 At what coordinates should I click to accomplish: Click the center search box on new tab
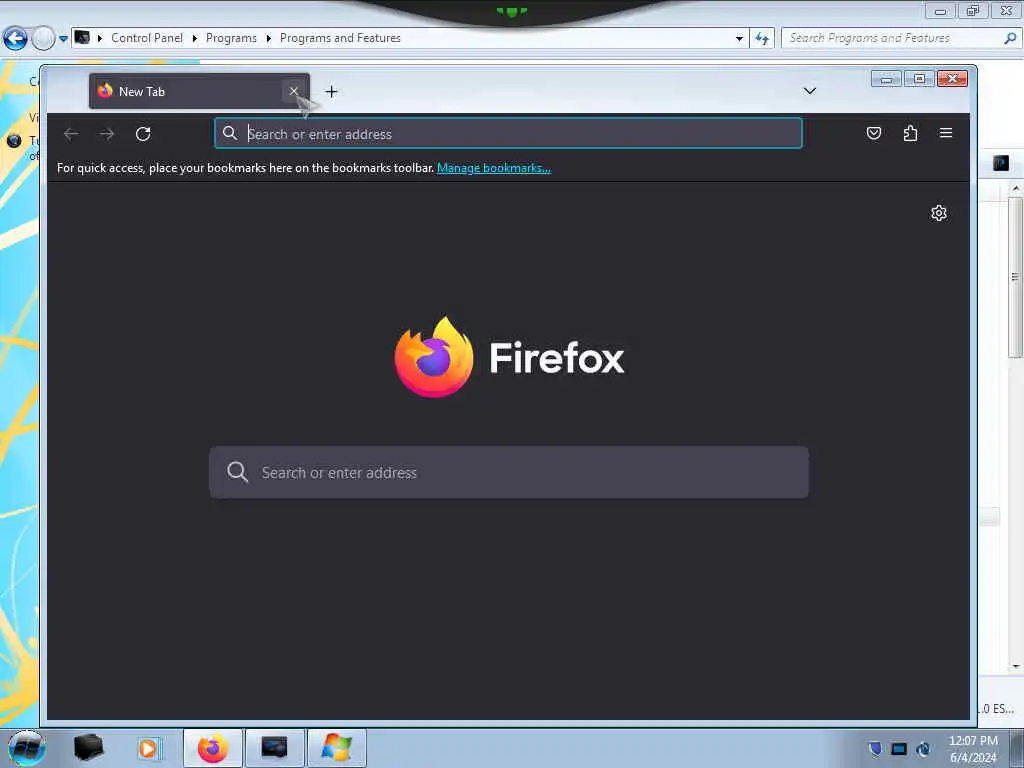pyautogui.click(x=509, y=472)
